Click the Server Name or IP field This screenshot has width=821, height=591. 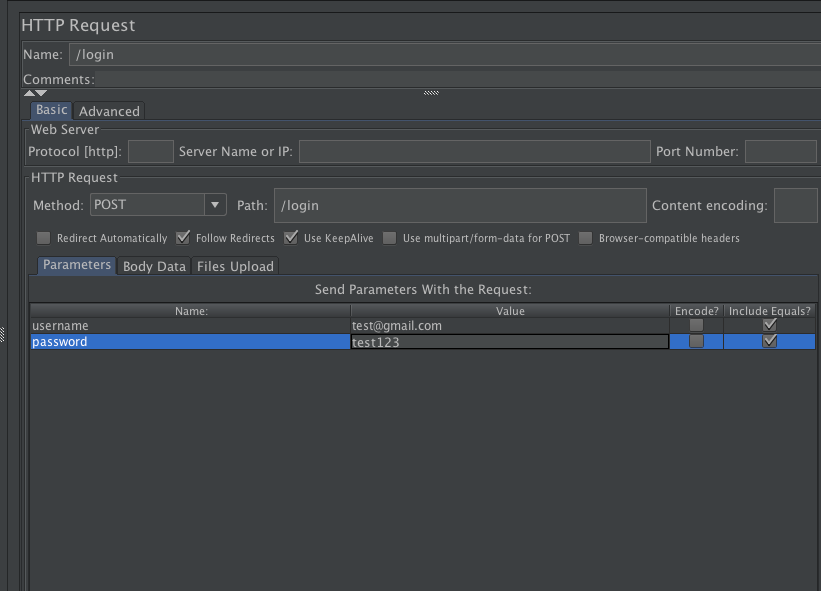coord(474,152)
